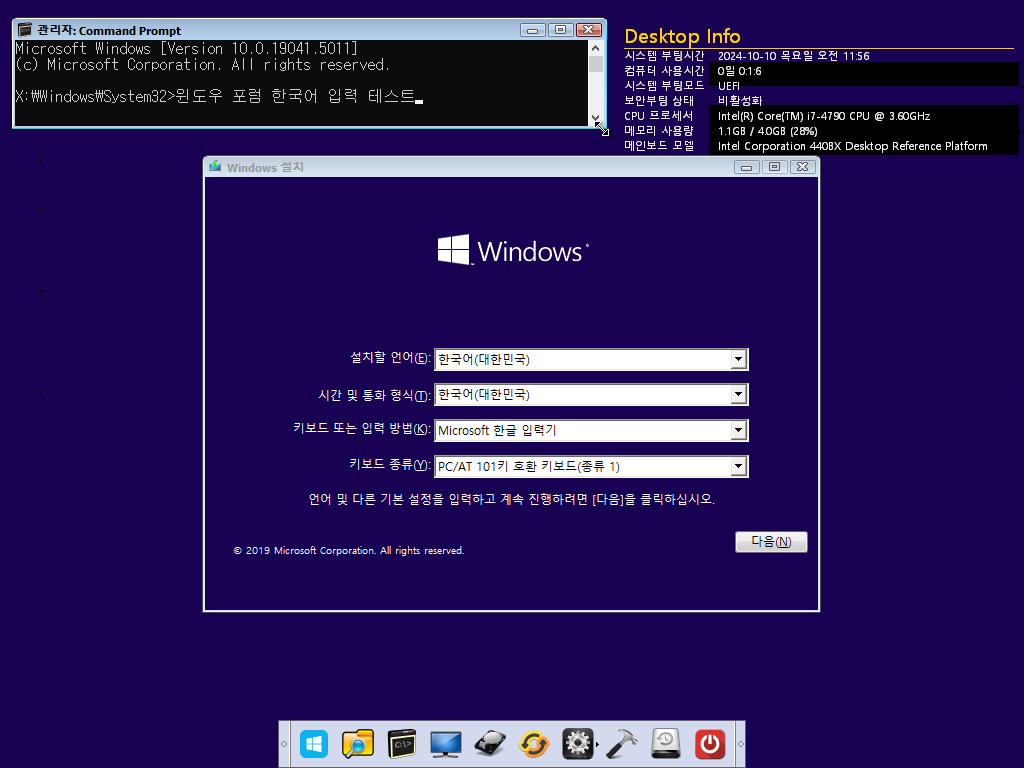This screenshot has width=1024, height=768.
Task: Minimize the Command Prompt window
Action: tap(532, 30)
